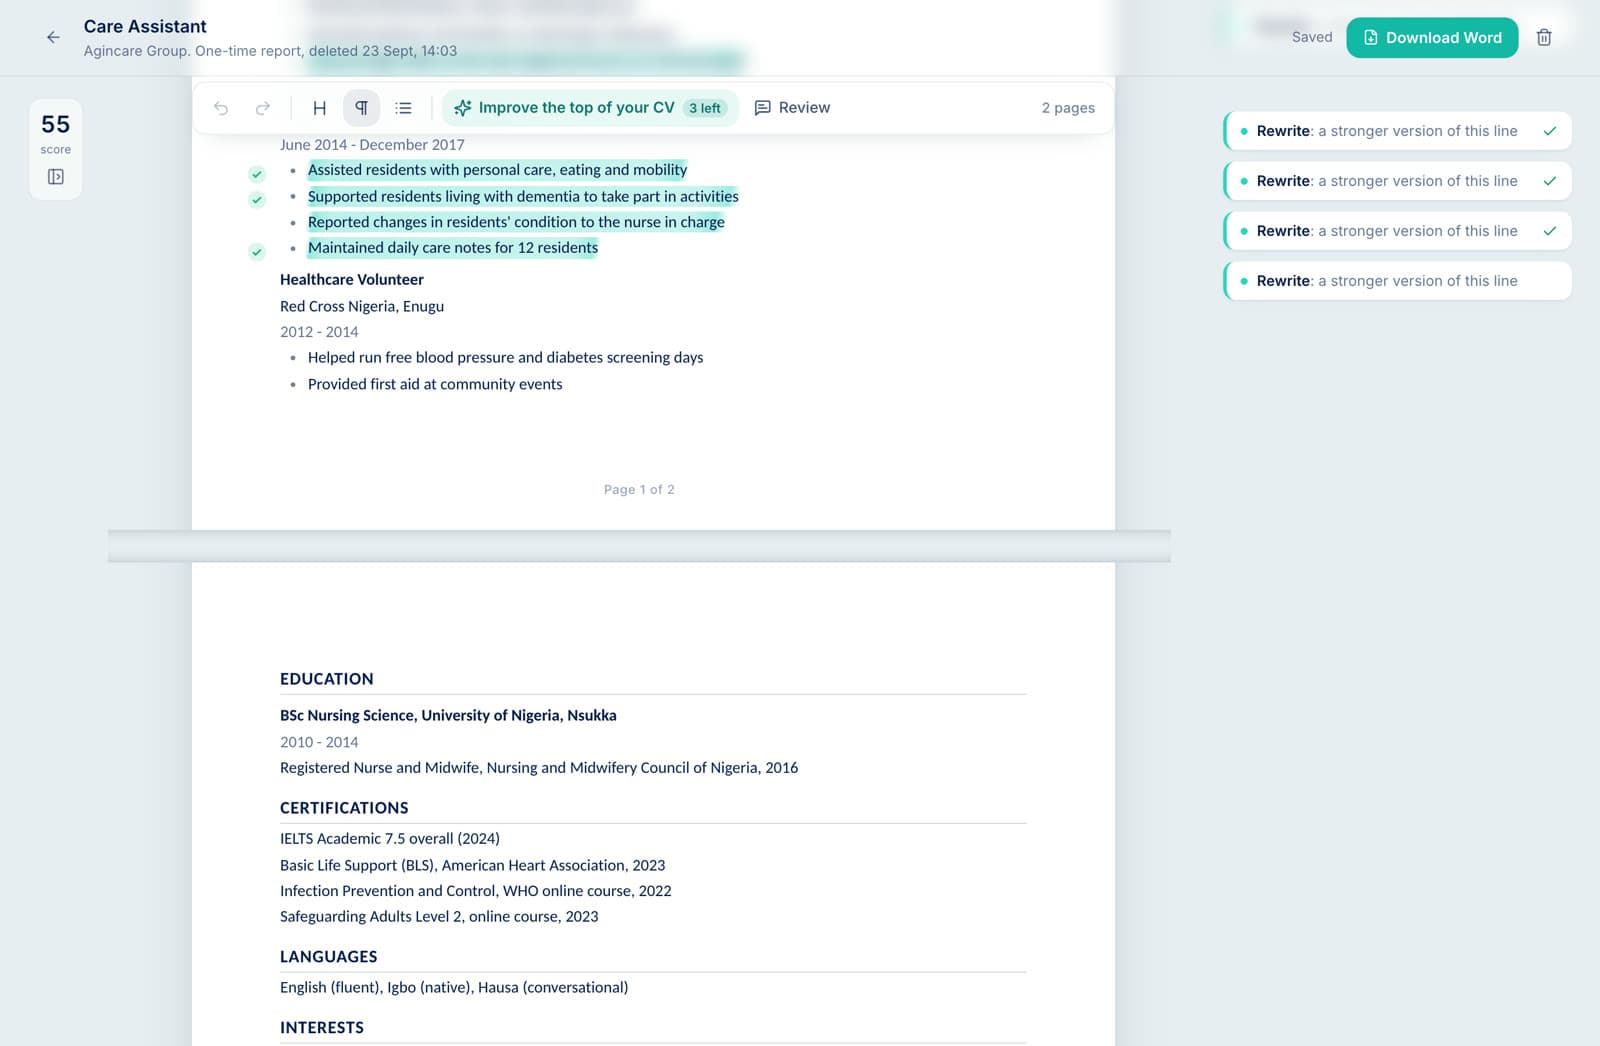Click the 'Basic Life Support (BLS)' line
The height and width of the screenshot is (1046, 1600).
click(473, 866)
